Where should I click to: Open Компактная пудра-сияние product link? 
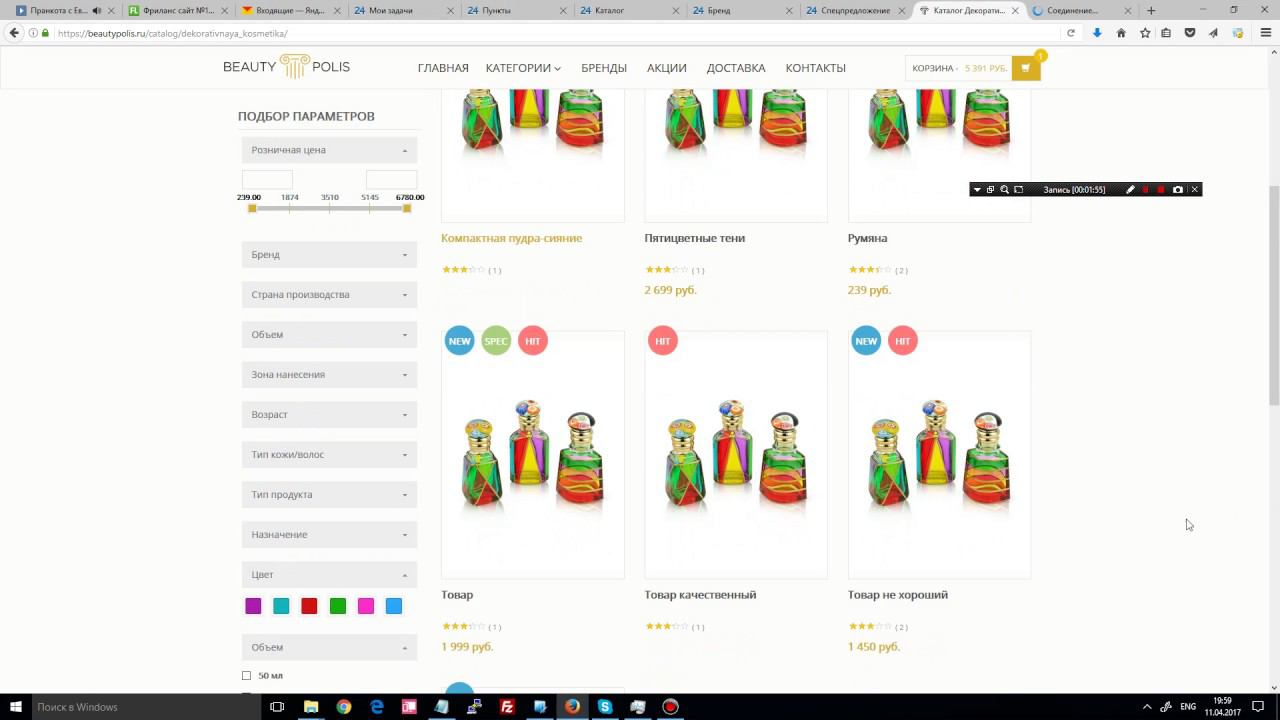(511, 238)
